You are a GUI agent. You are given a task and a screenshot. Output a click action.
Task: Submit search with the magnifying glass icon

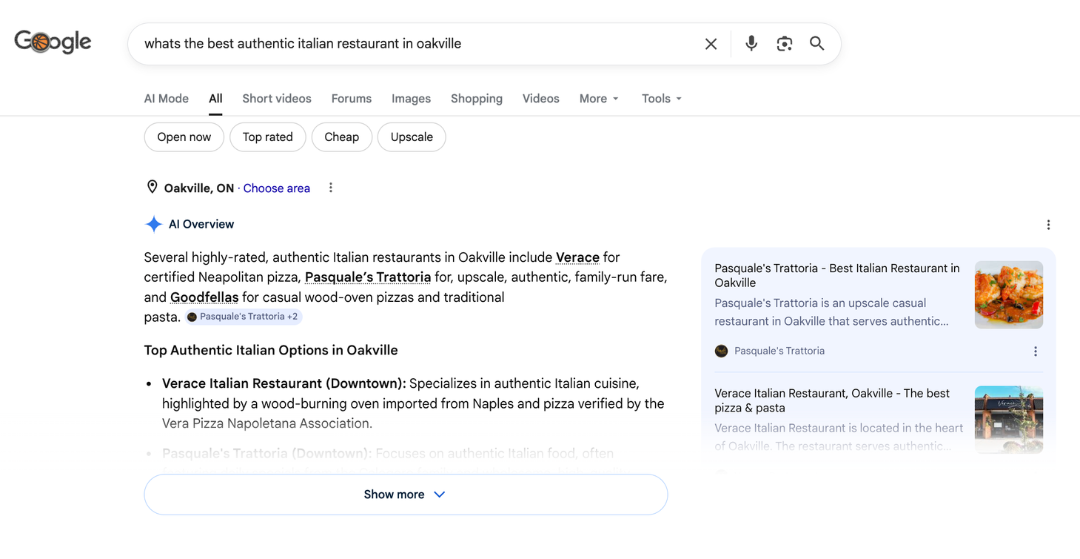[817, 43]
